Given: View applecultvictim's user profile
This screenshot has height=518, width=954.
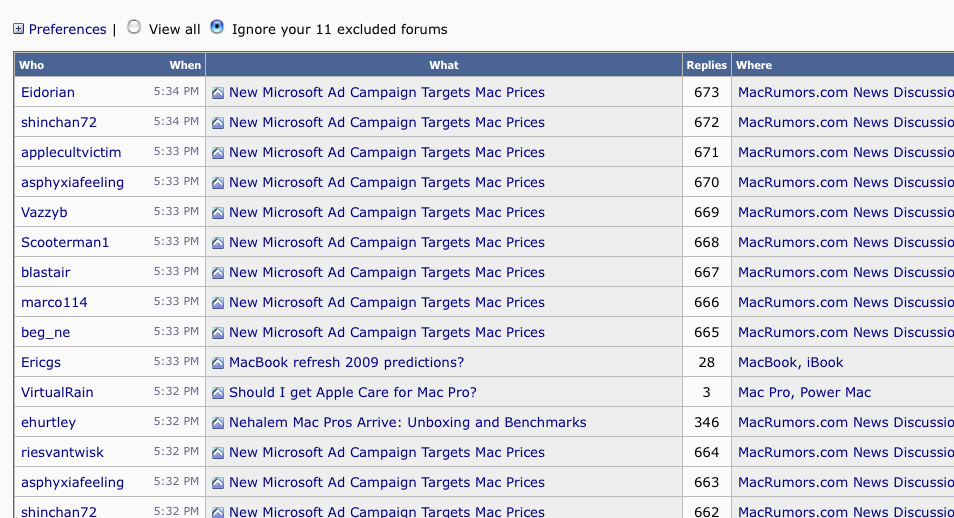Looking at the screenshot, I should coord(71,152).
